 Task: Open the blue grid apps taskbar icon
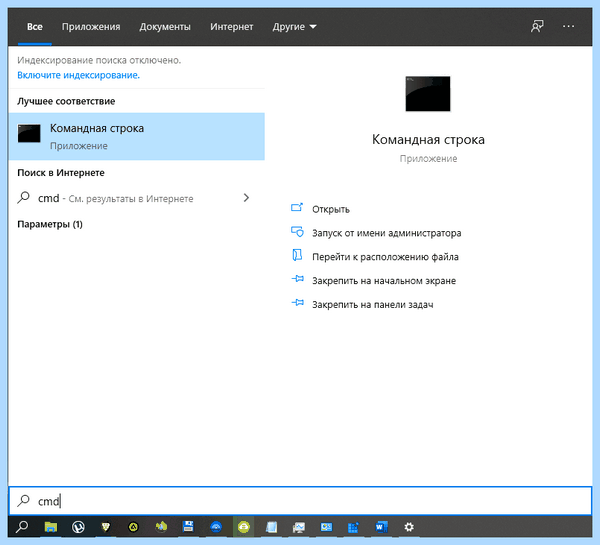(354, 527)
